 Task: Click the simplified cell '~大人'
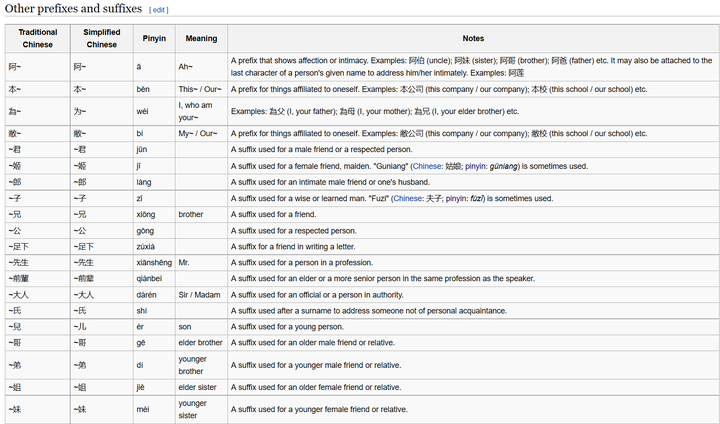(101, 295)
